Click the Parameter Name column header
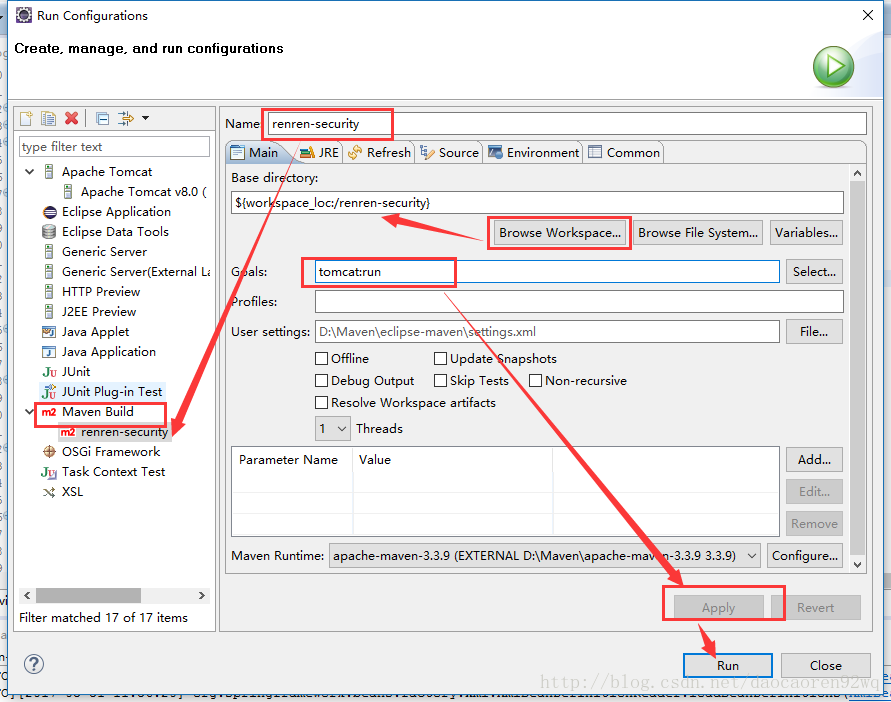The width and height of the screenshot is (891, 702). 288,460
